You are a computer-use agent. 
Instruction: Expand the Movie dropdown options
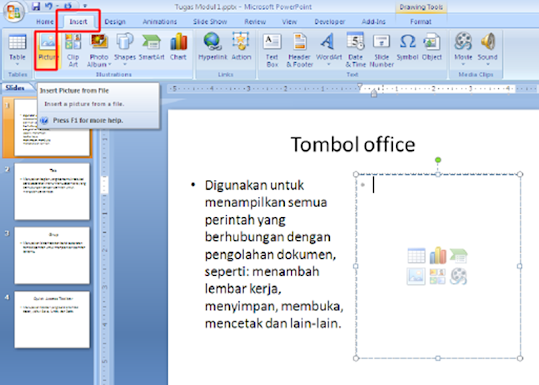[463, 64]
